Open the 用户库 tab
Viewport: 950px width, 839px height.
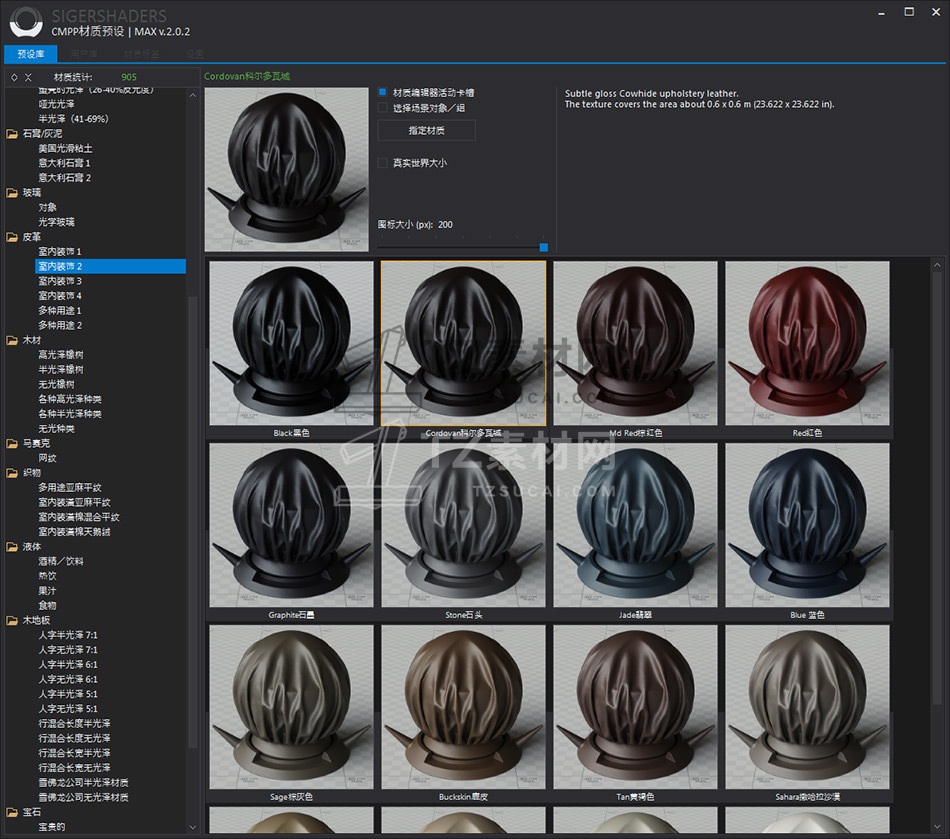[x=84, y=54]
